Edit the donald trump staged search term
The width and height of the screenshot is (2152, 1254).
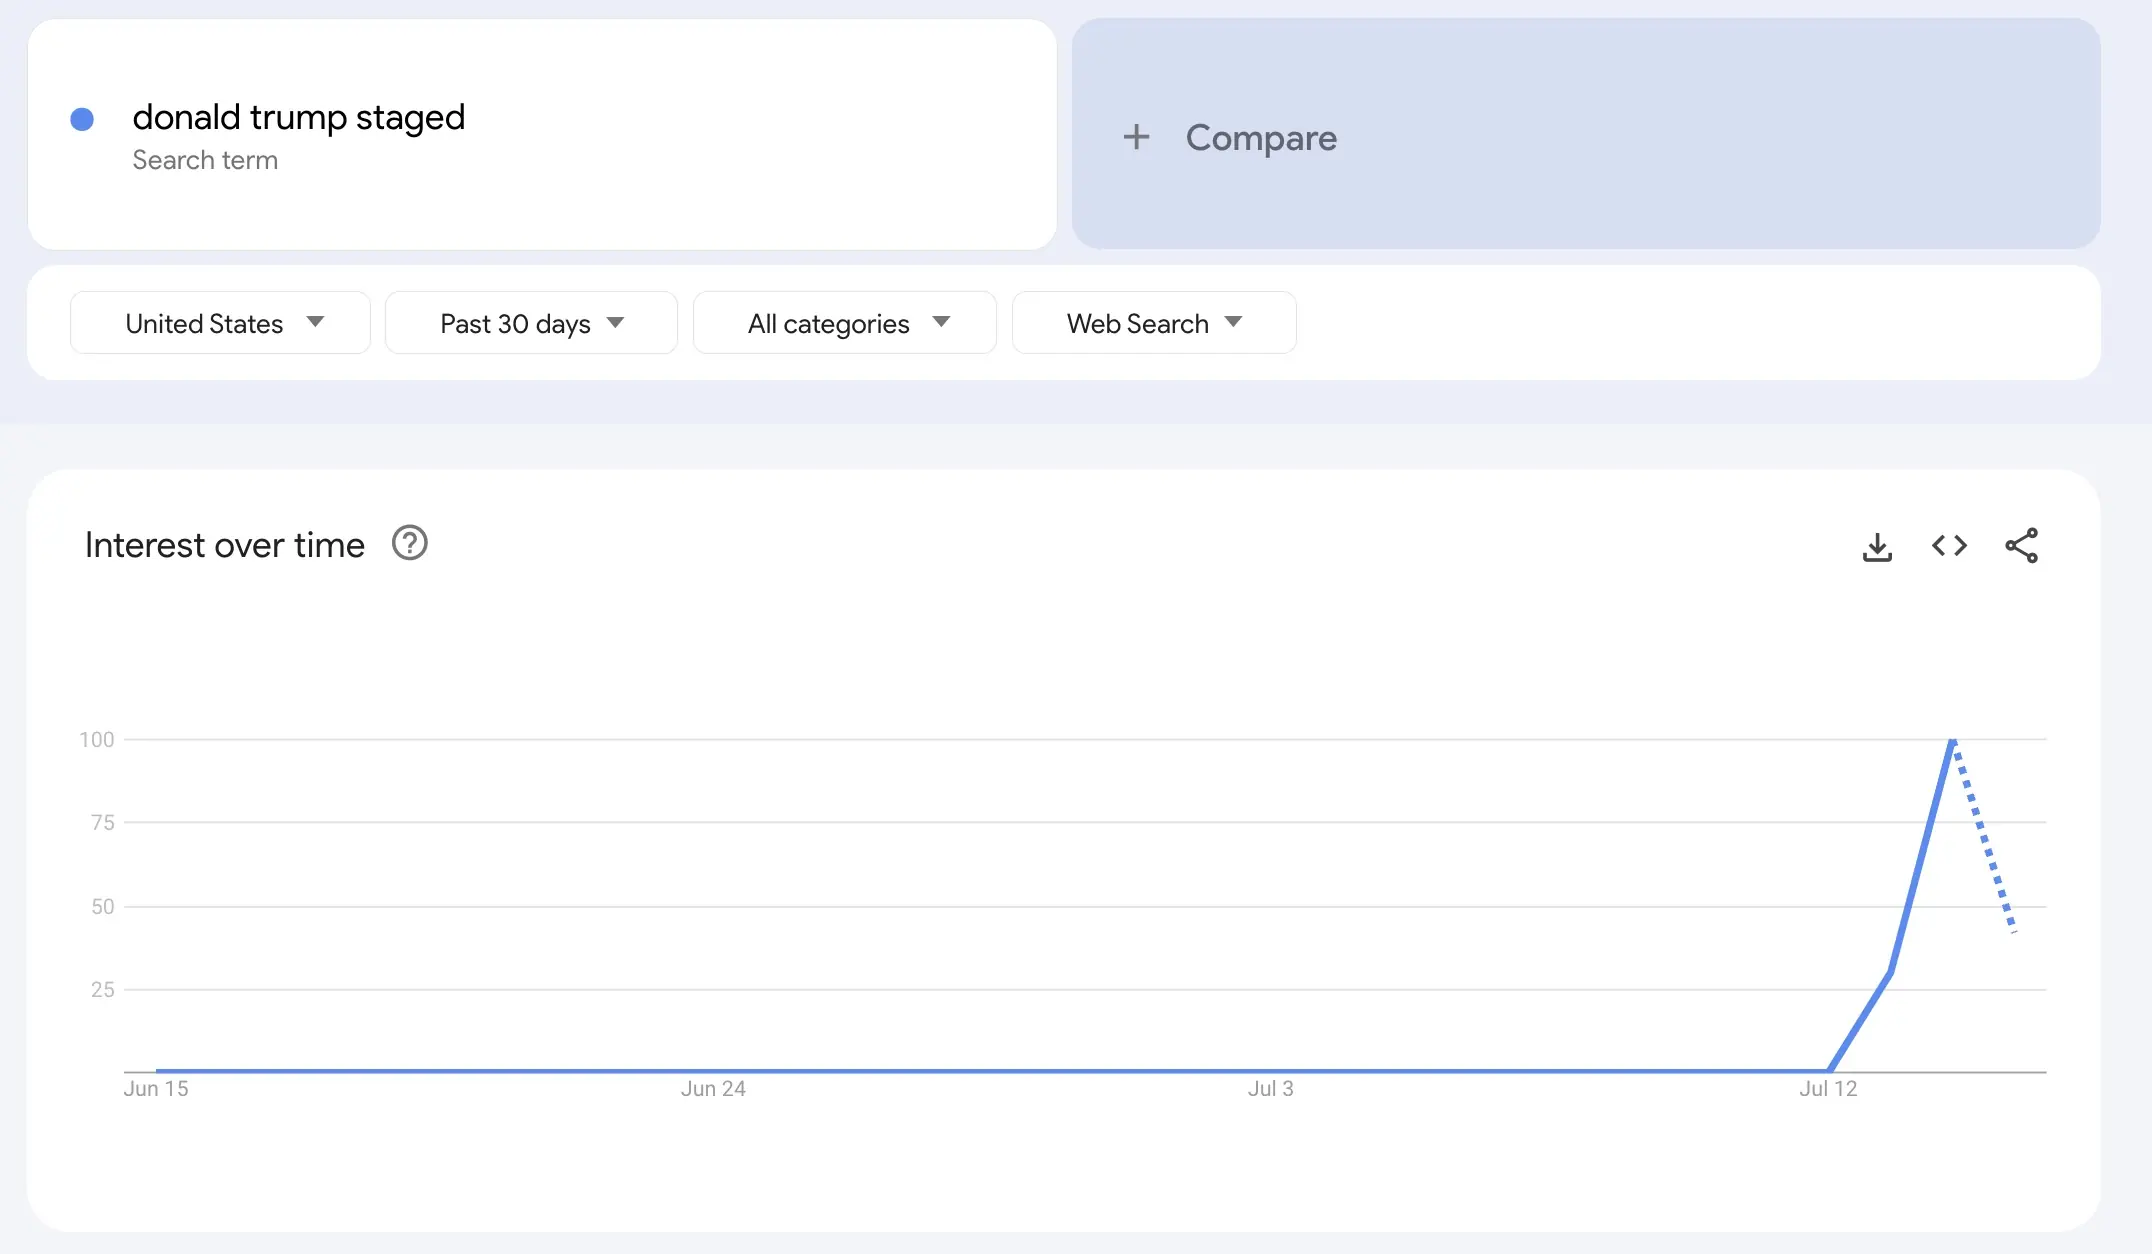click(298, 118)
